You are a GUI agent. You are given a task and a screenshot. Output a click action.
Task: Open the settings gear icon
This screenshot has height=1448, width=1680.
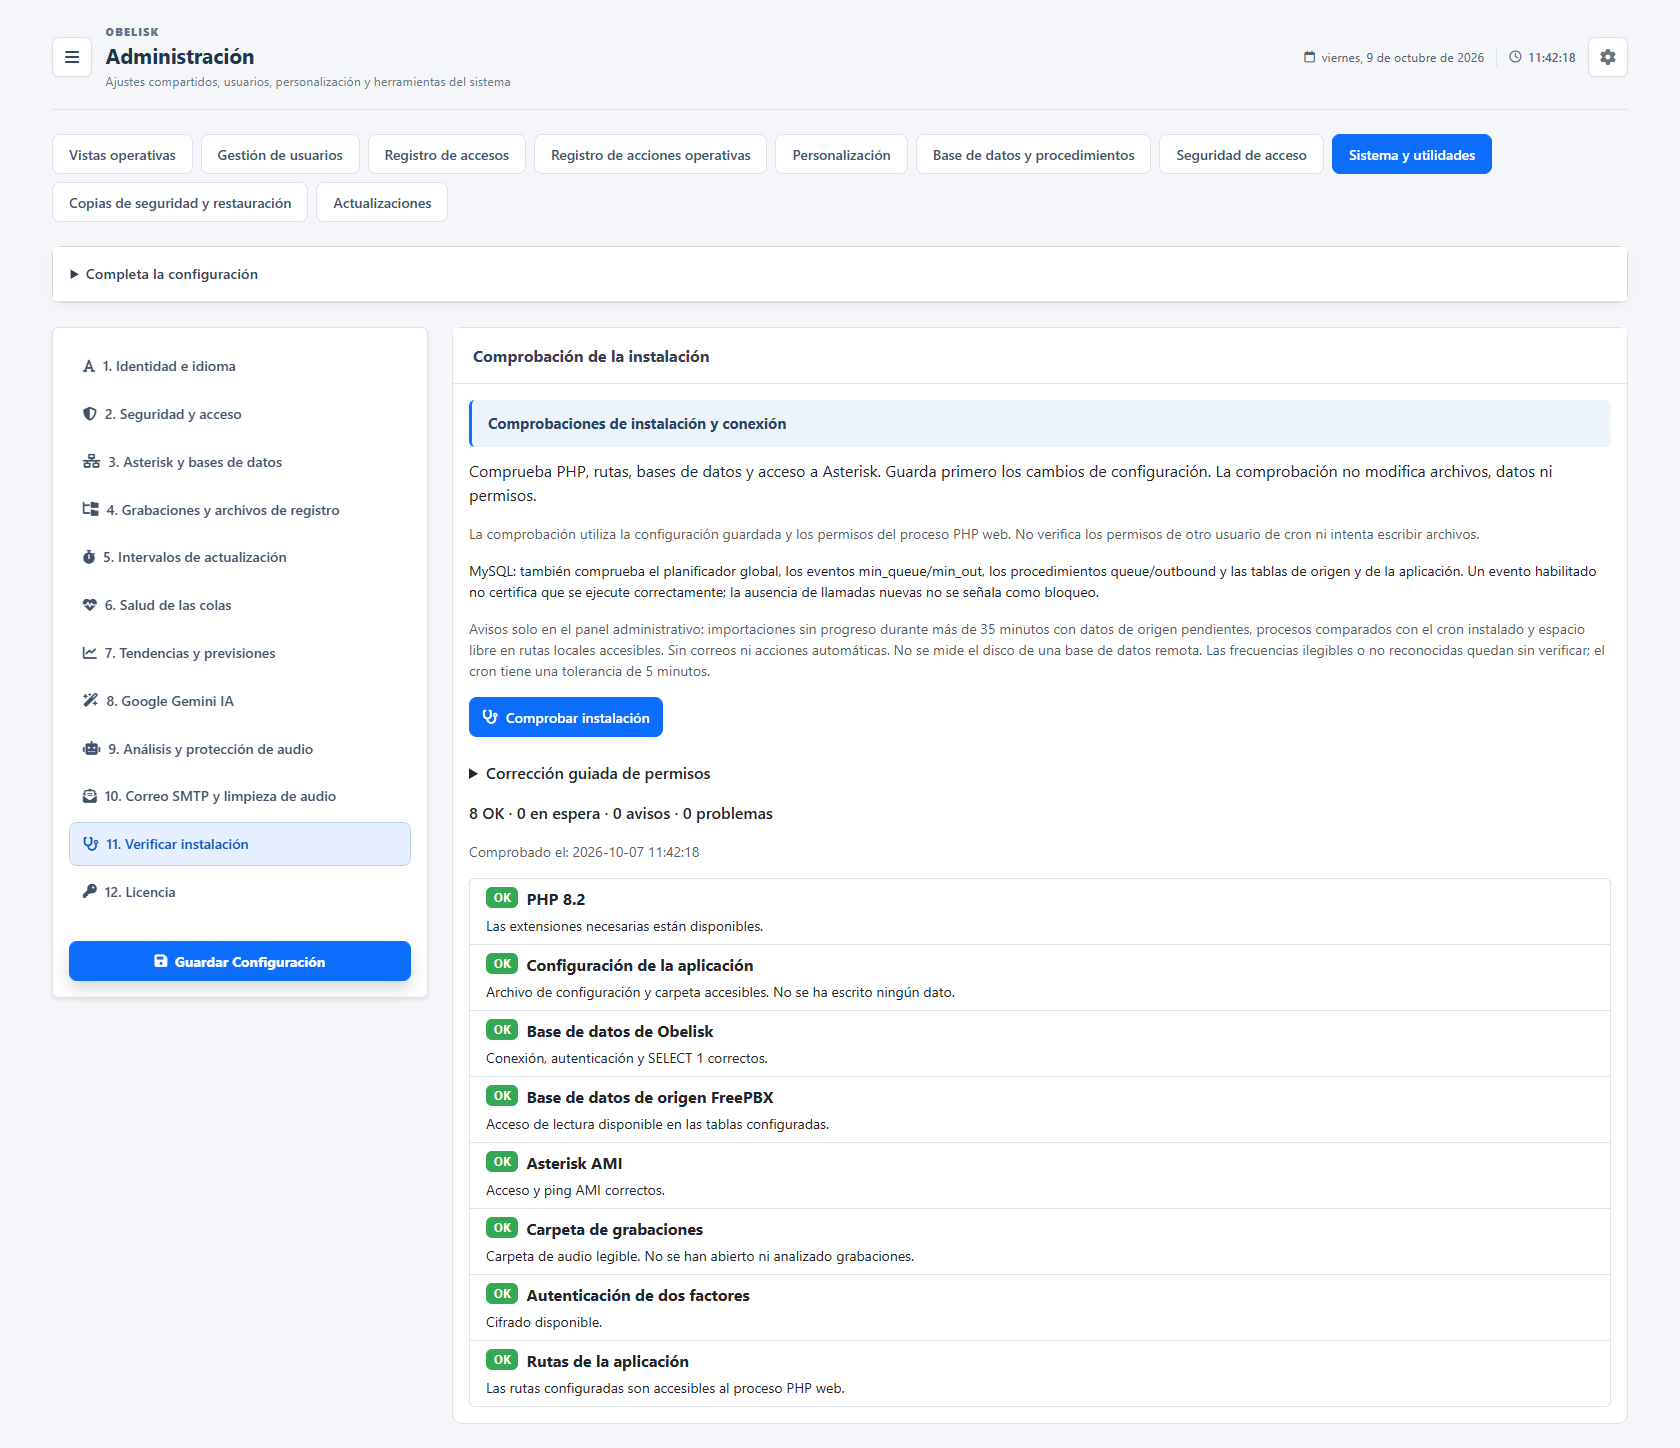[1607, 57]
